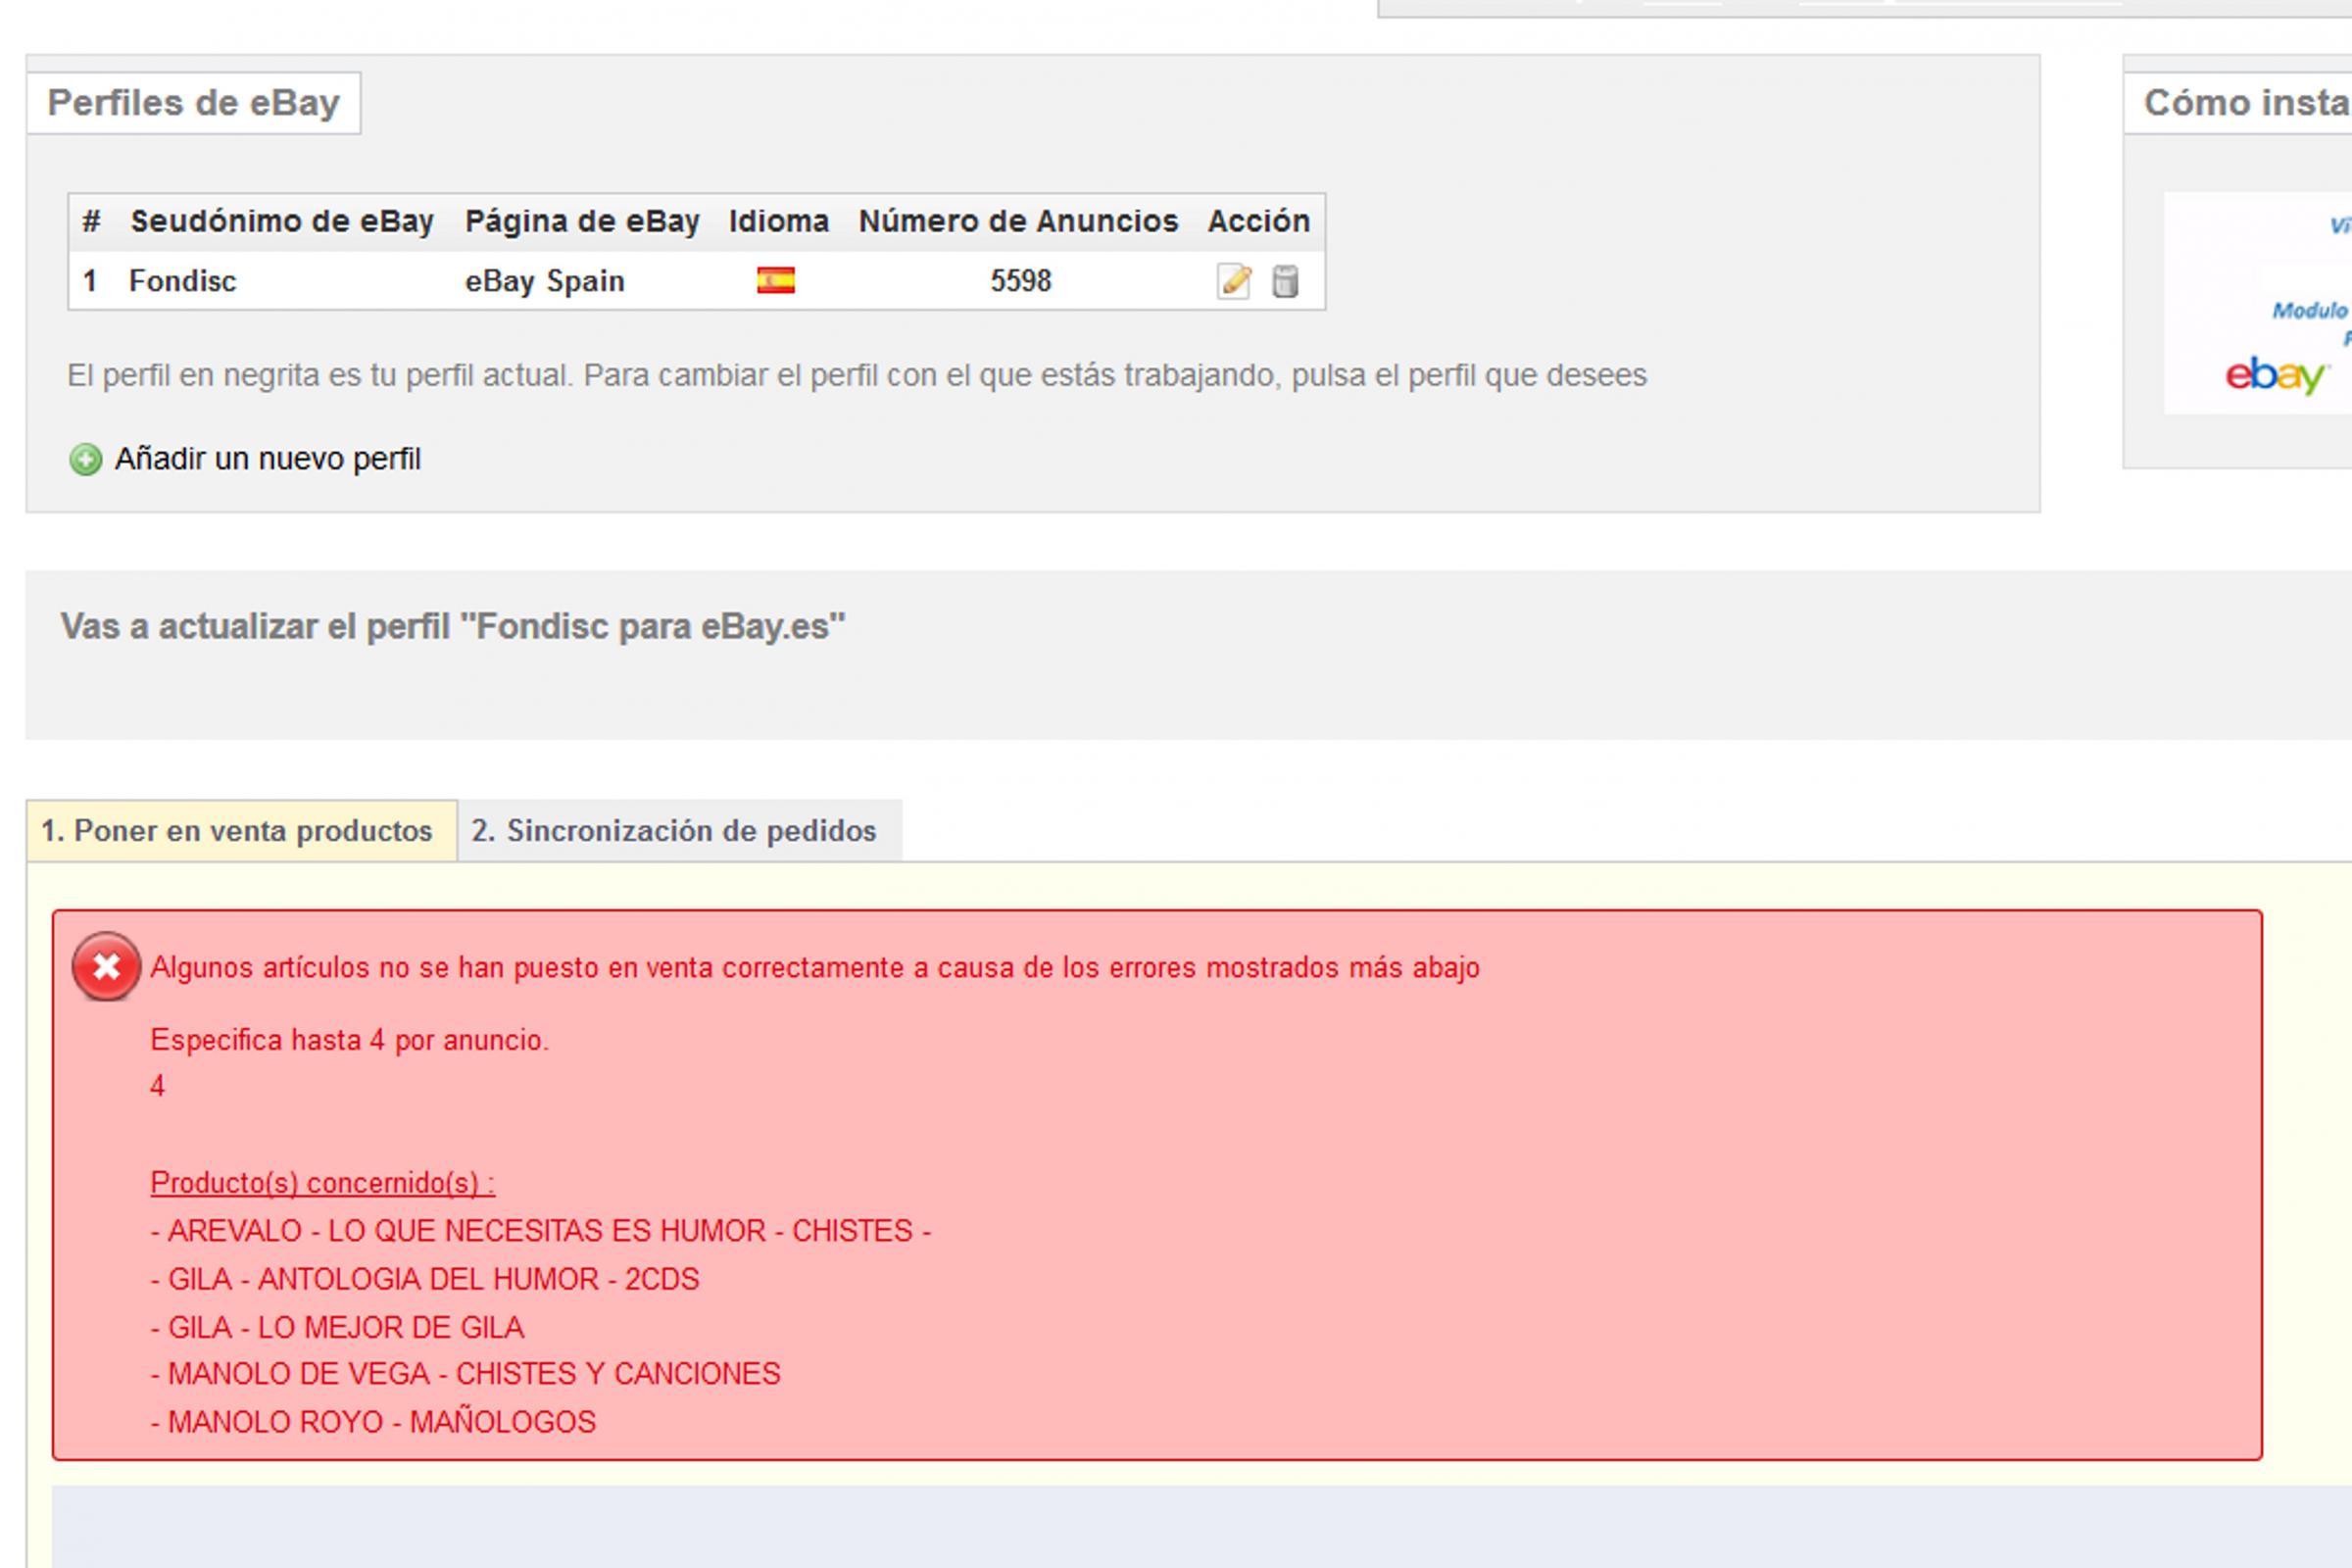Switch to Sincronización de pedidos tab
Screen dimensions: 2352x1568
[x=674, y=831]
